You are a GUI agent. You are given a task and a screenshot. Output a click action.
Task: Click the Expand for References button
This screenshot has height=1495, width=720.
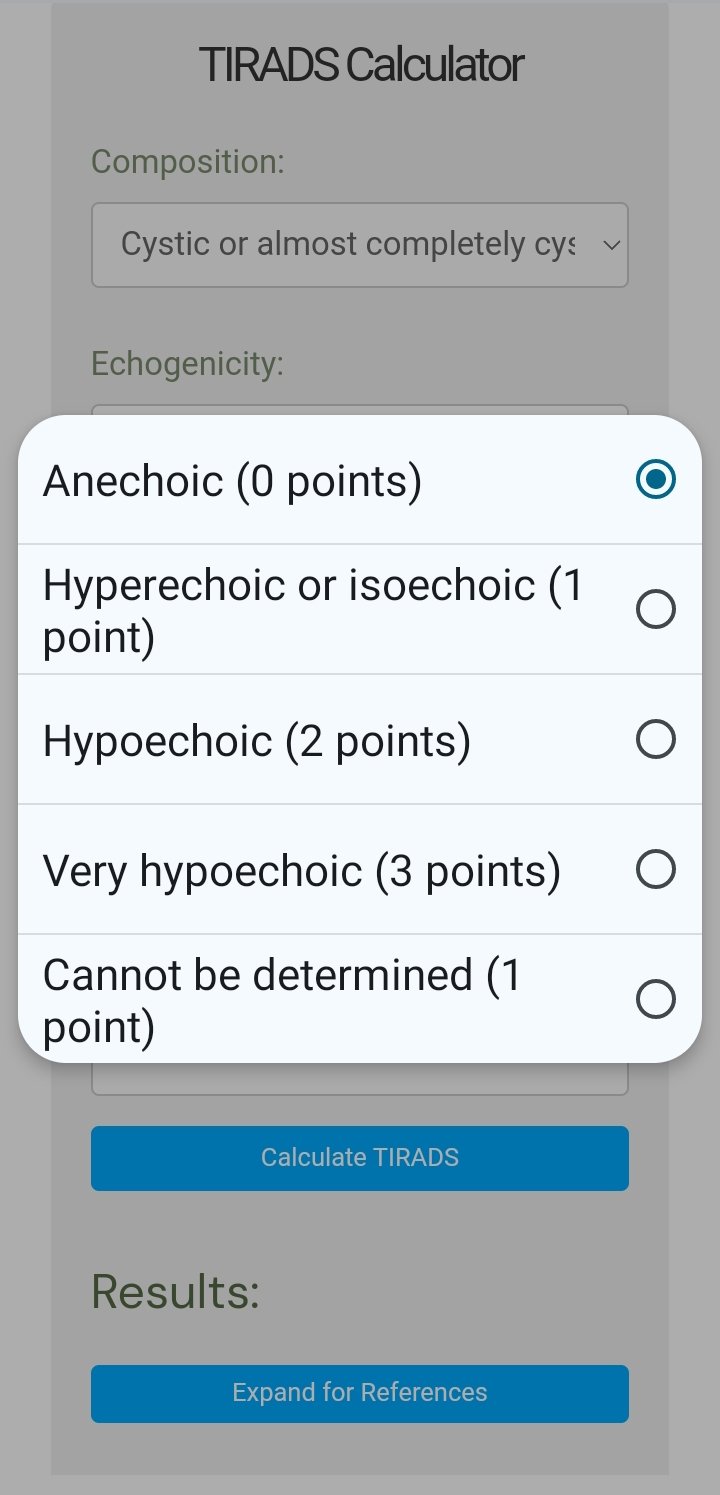coord(360,1393)
